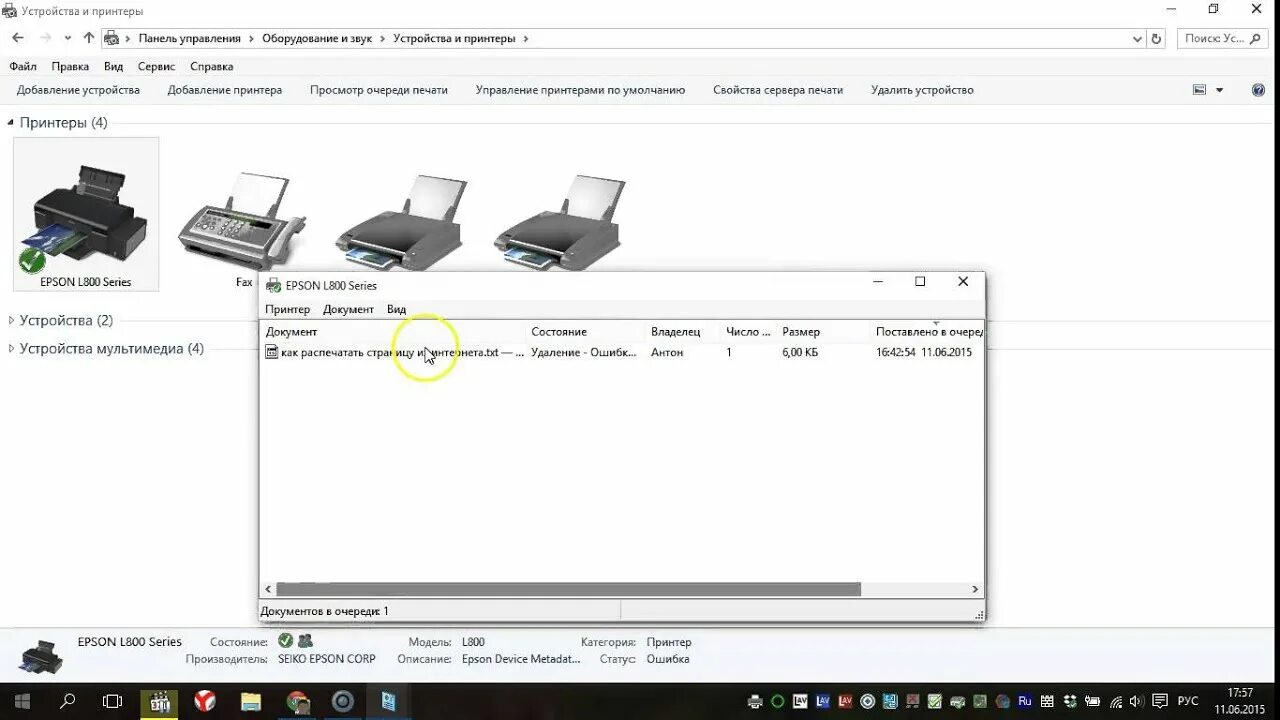The width and height of the screenshot is (1280, 720).
Task: Refresh the Devices and Printers view
Action: (1157, 38)
